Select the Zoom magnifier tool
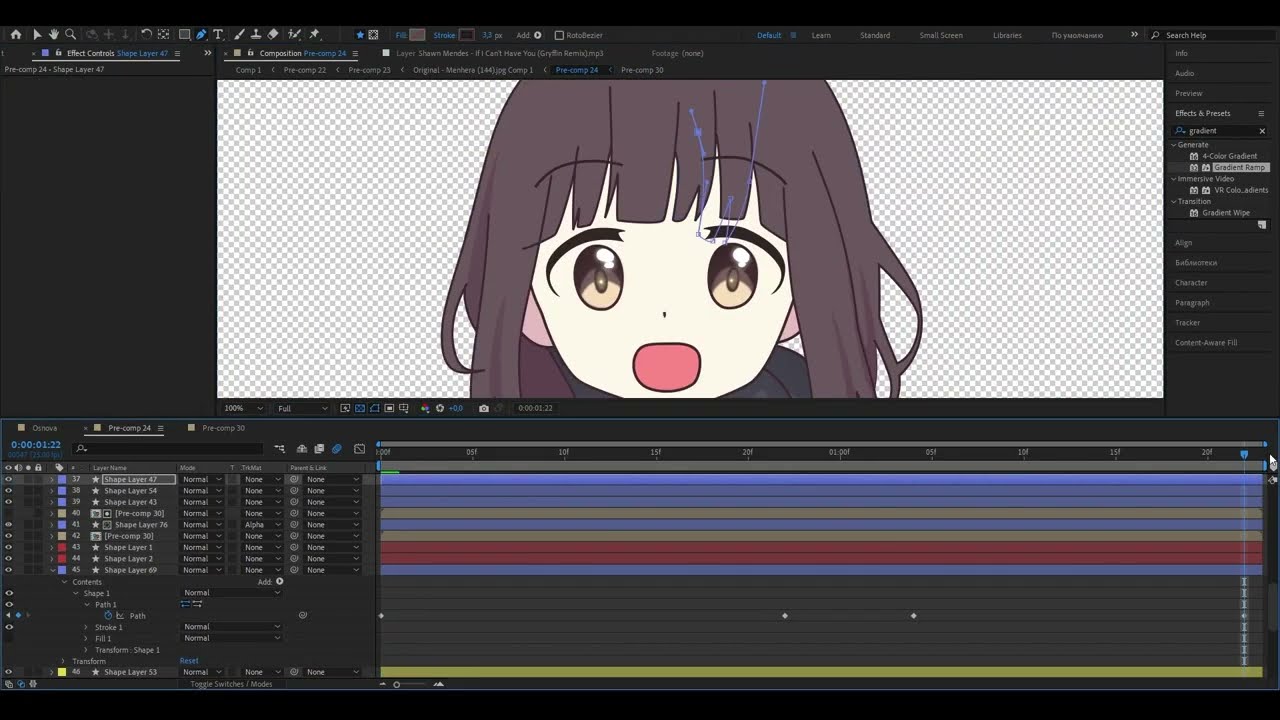 (x=70, y=34)
